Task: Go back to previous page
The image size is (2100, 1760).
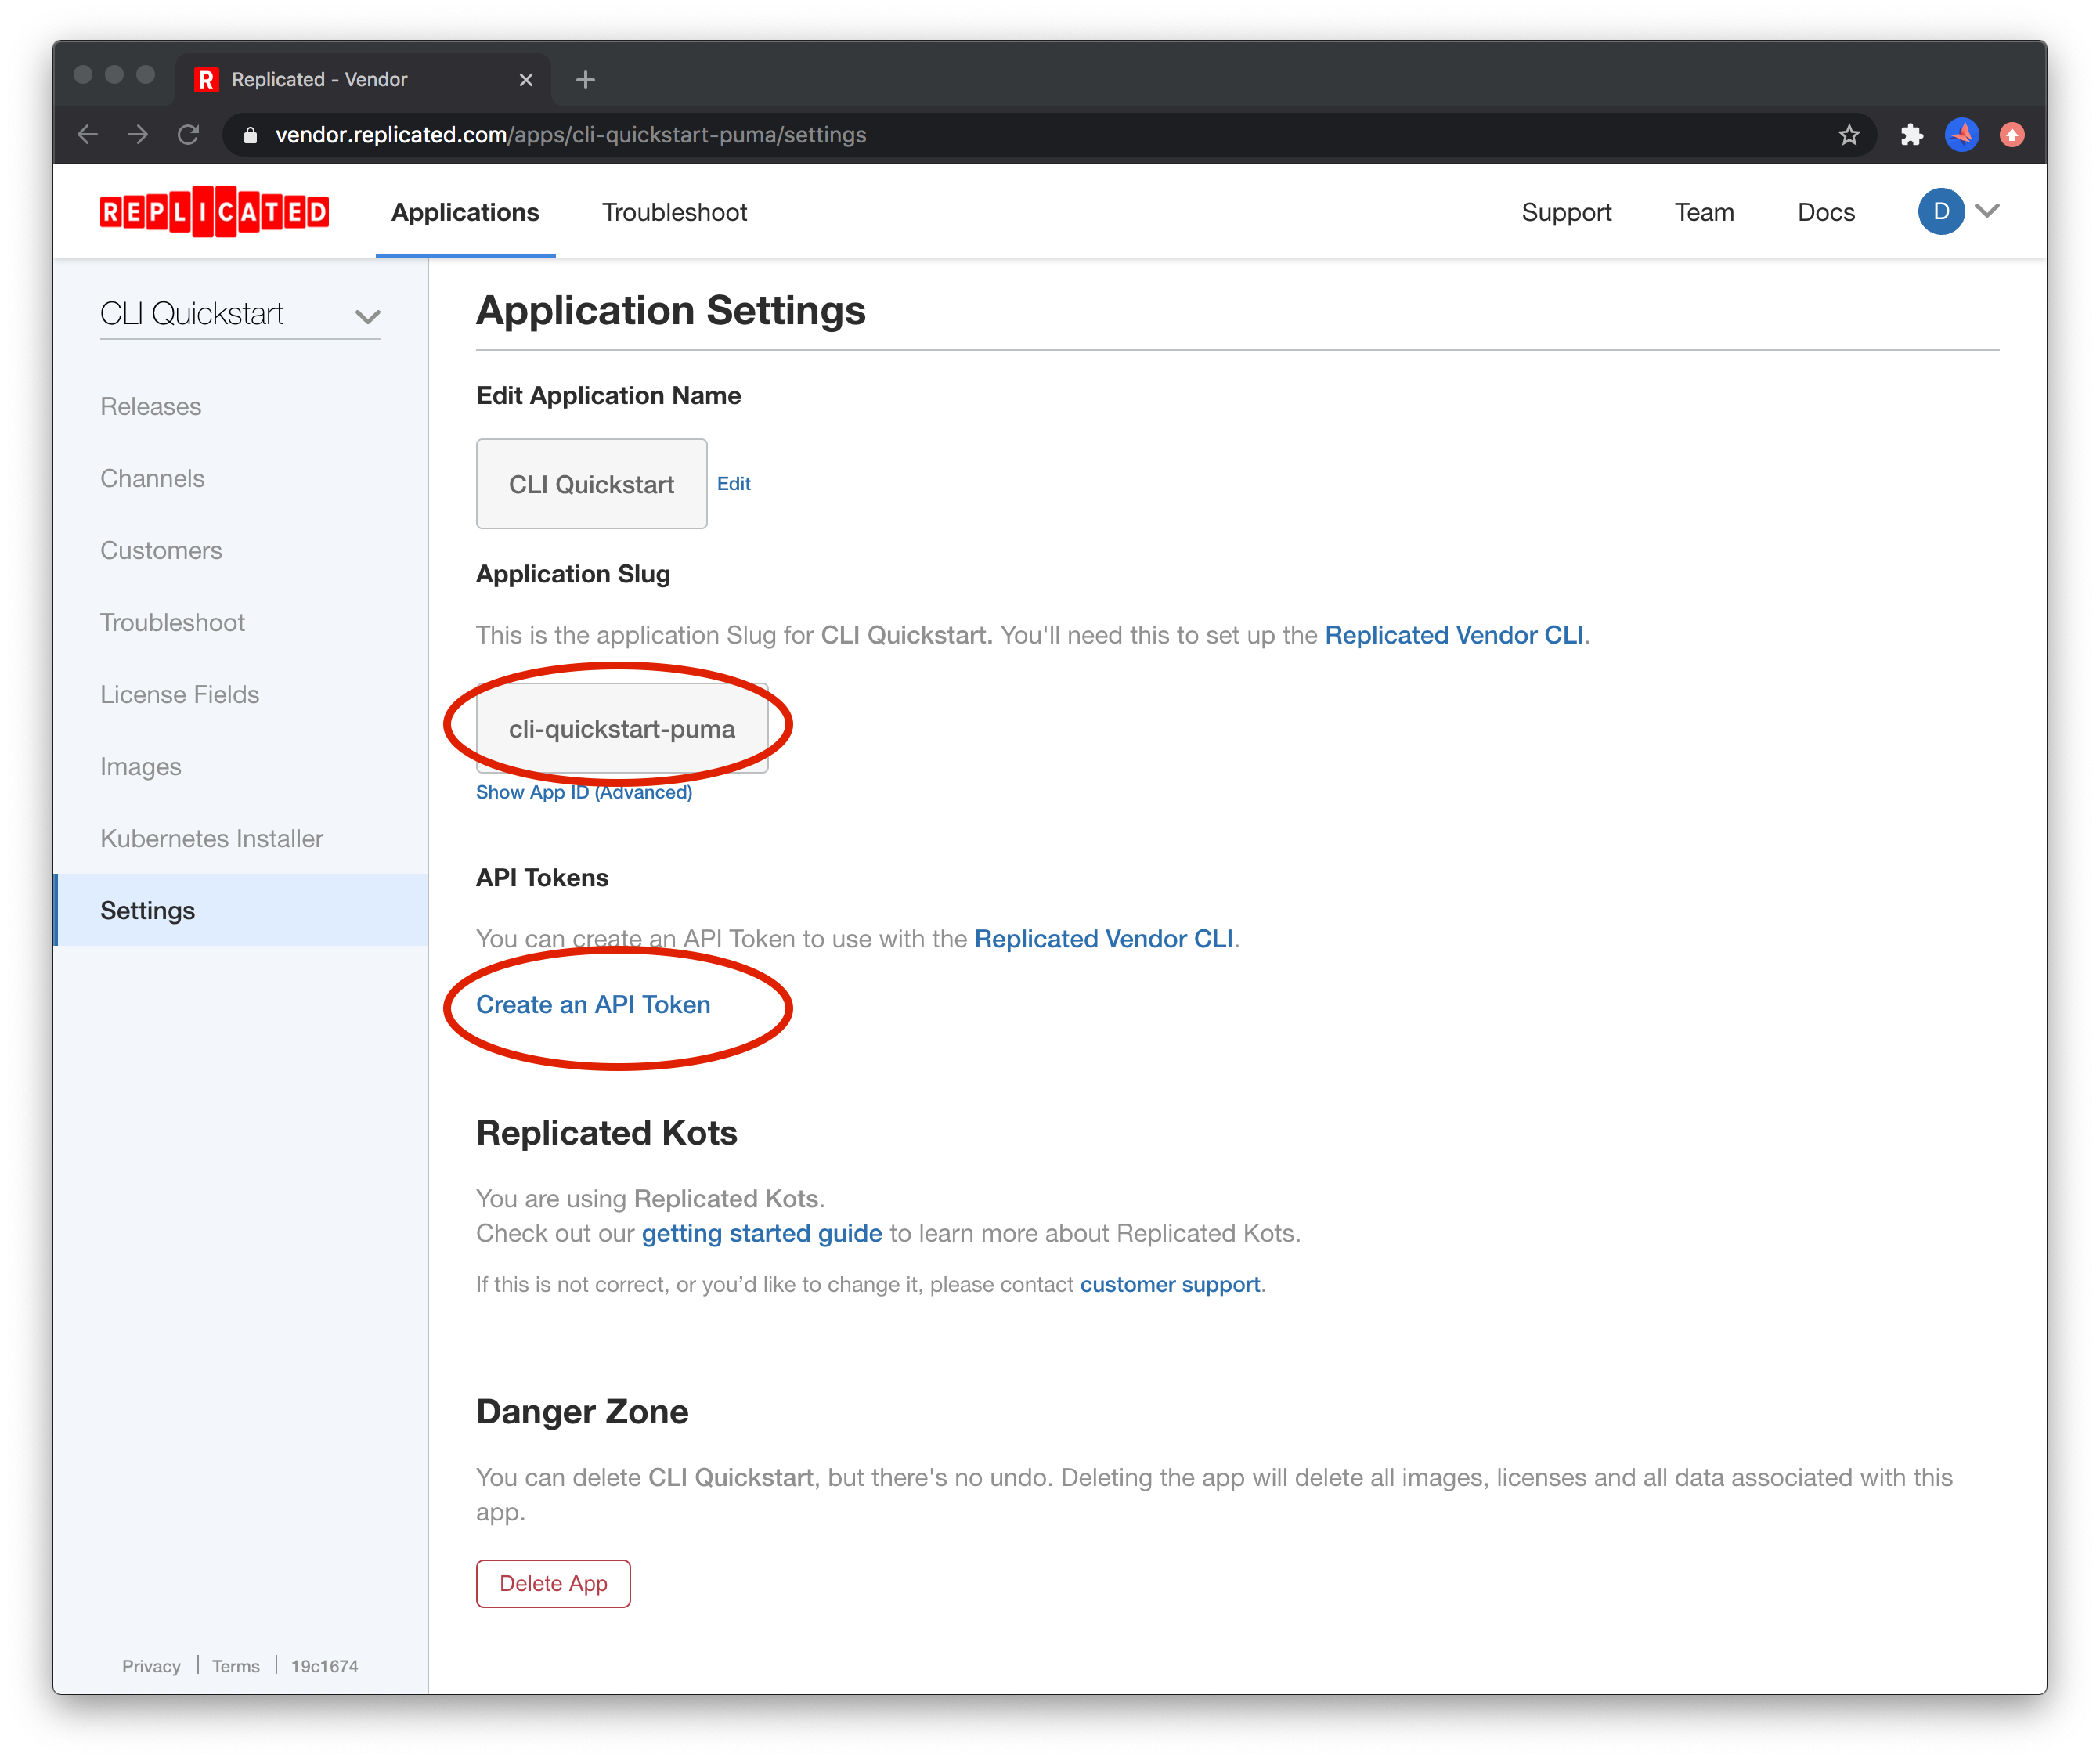Action: pyautogui.click(x=88, y=135)
